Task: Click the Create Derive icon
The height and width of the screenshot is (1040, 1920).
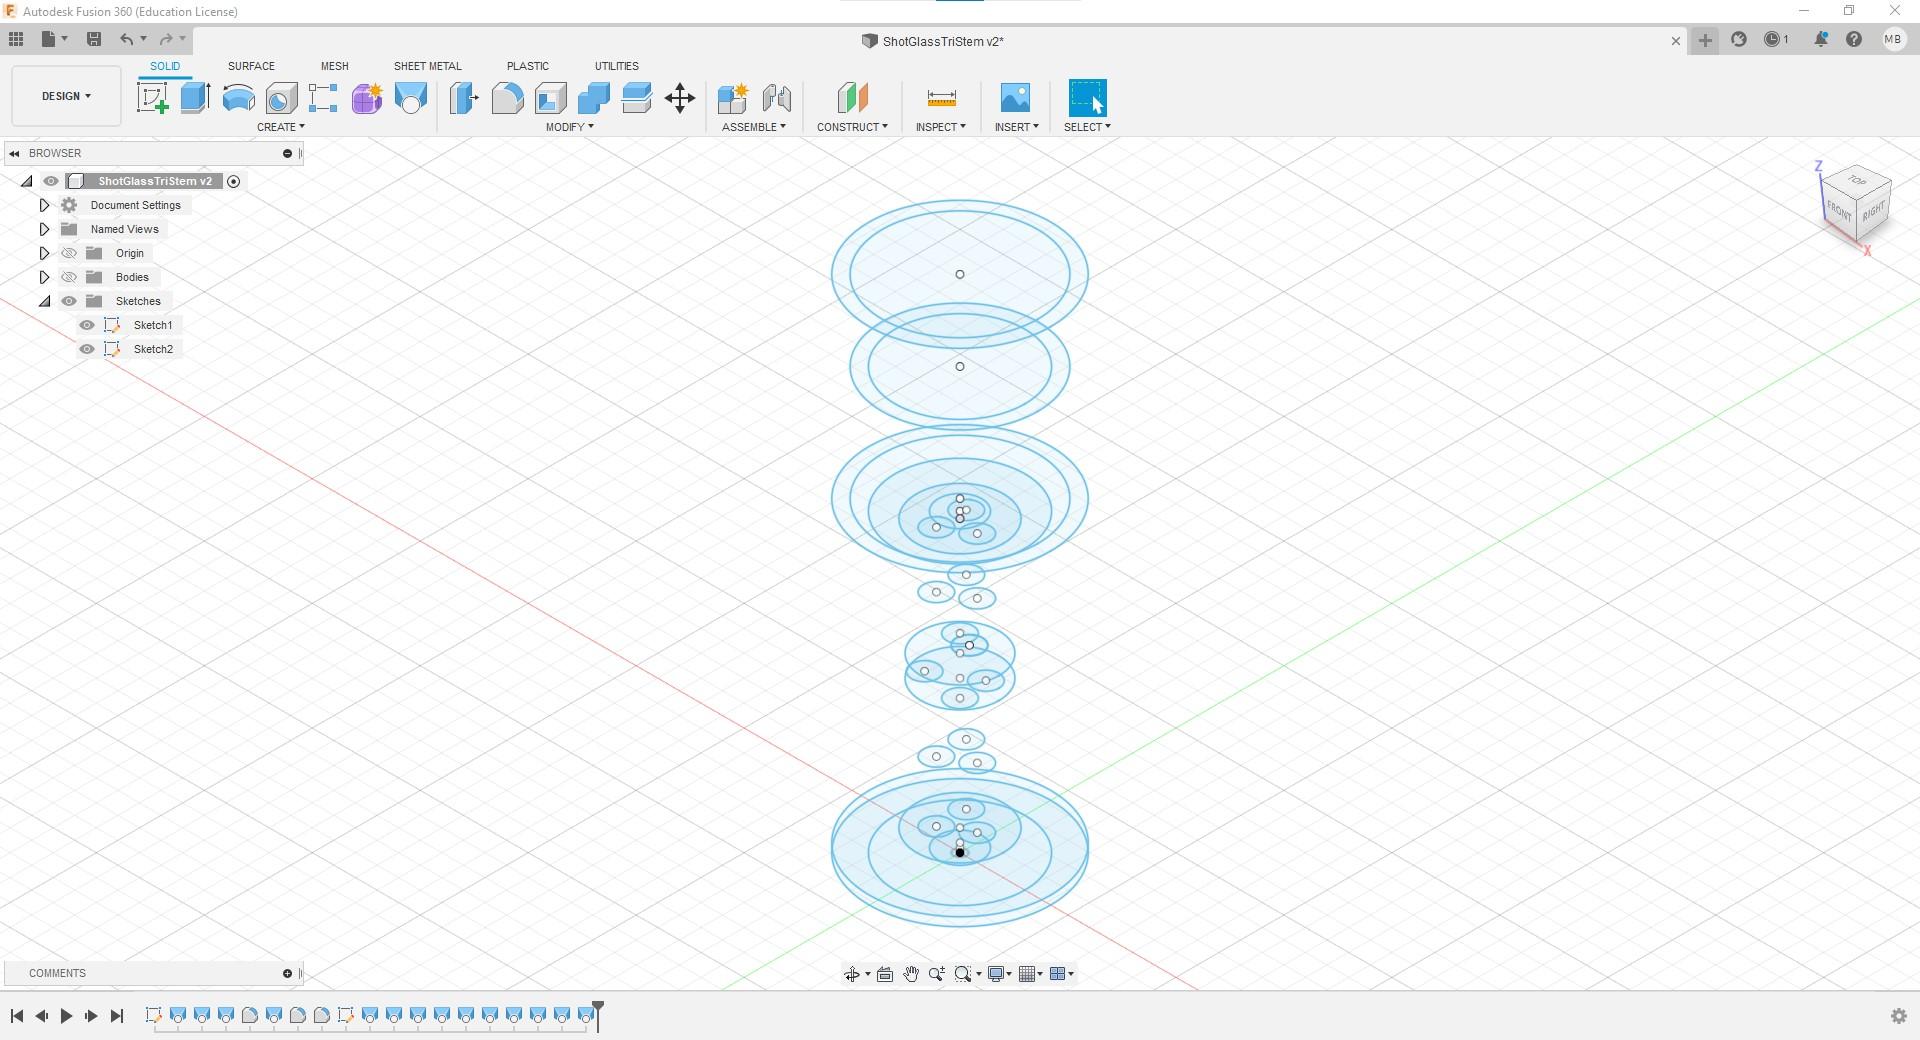Action: pyautogui.click(x=410, y=98)
